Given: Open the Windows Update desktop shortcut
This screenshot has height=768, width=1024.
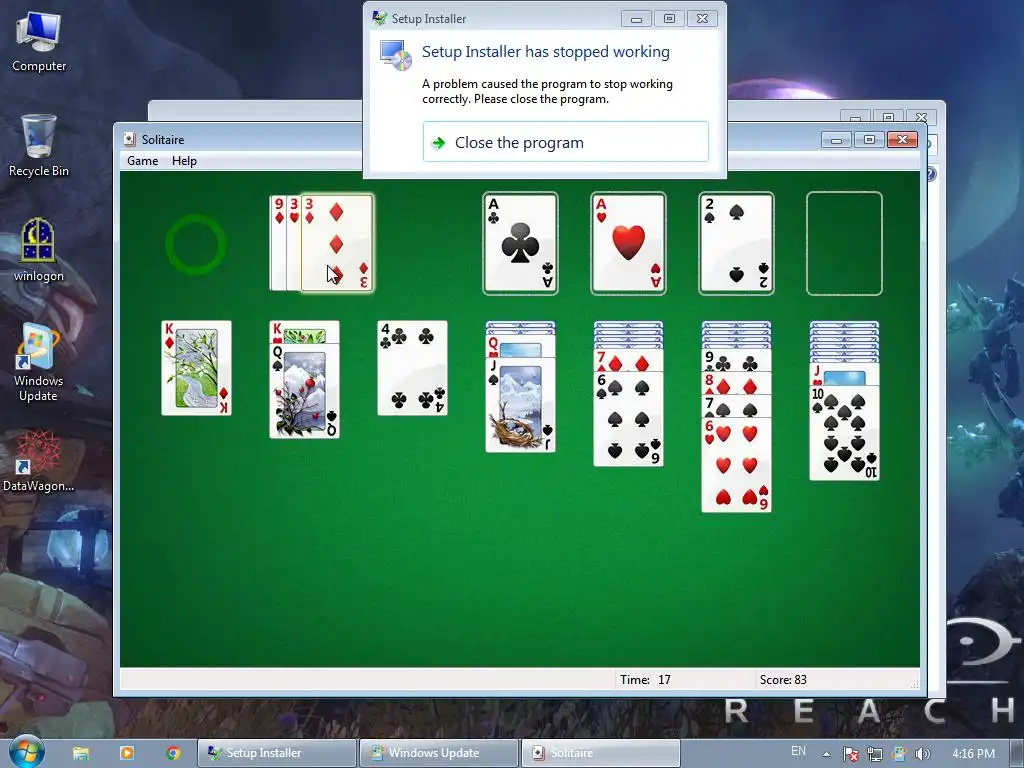Looking at the screenshot, I should [x=39, y=362].
